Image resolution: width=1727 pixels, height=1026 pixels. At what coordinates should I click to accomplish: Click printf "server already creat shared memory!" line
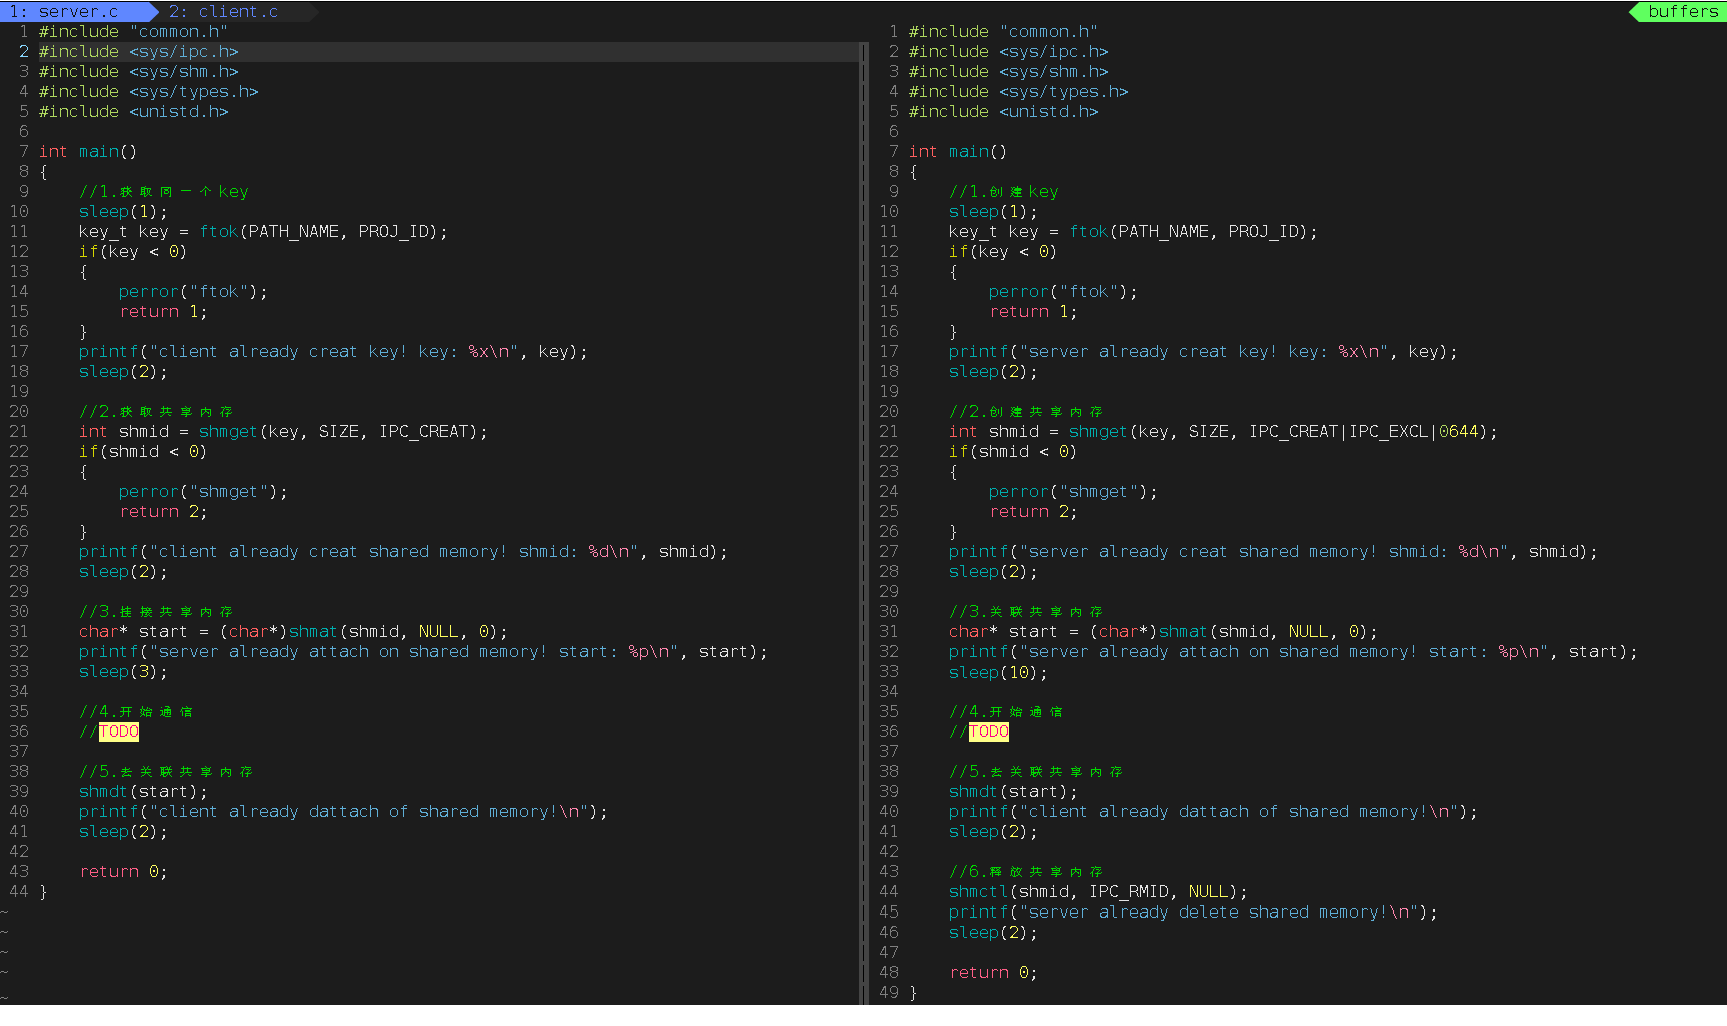coord(1273,551)
